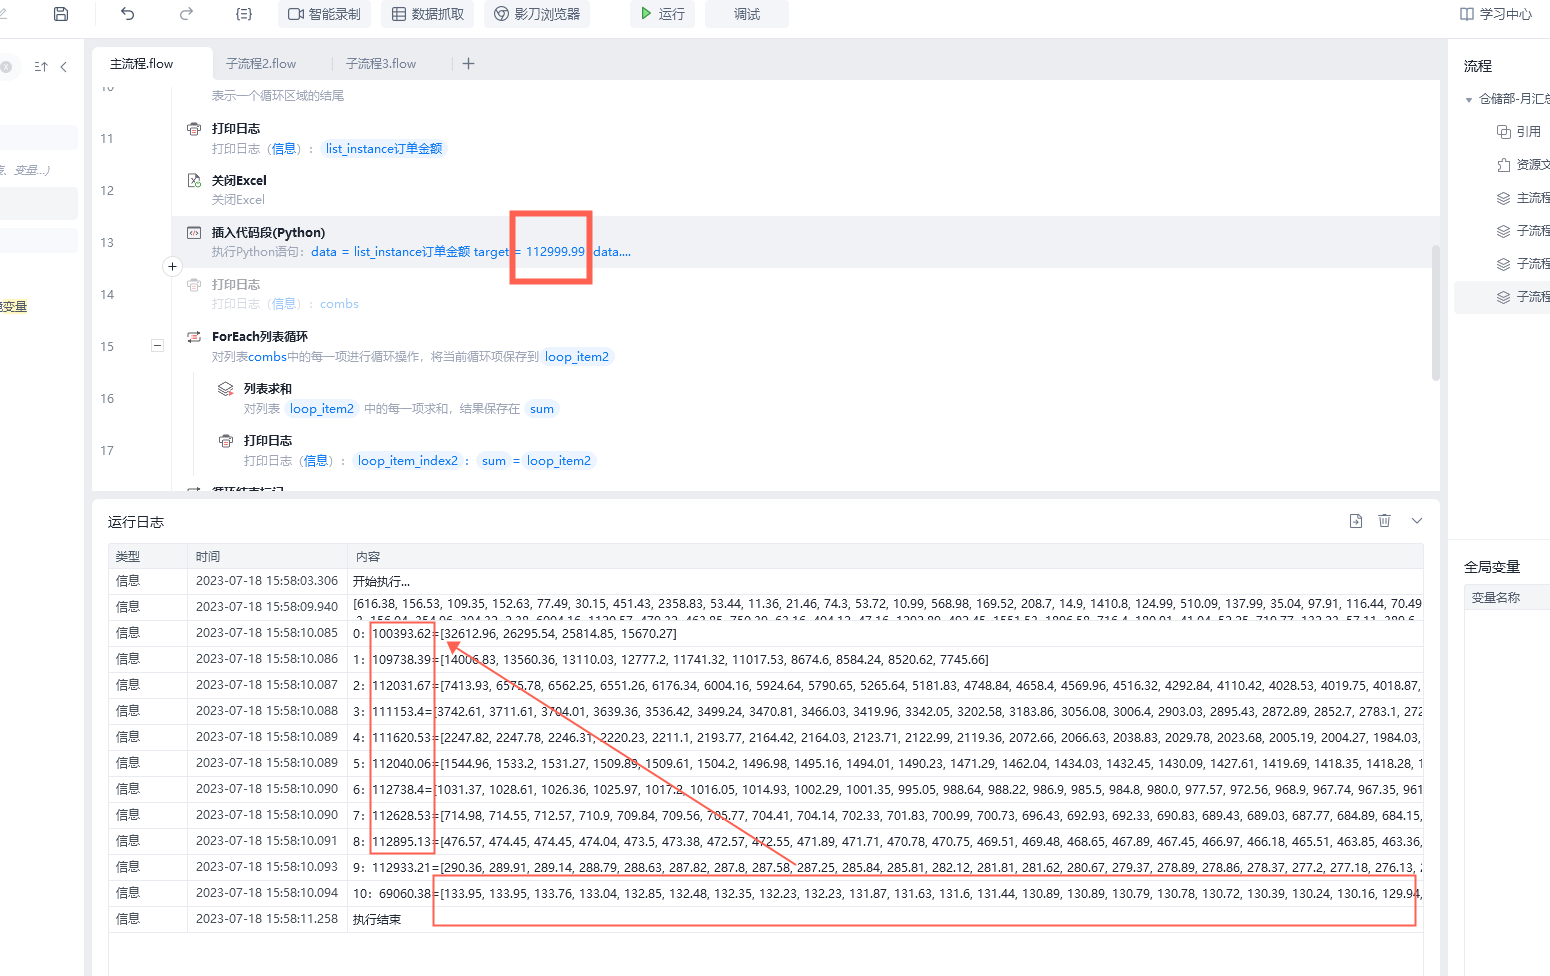Collapse the run log panel
This screenshot has height=976, width=1550.
(x=1417, y=521)
